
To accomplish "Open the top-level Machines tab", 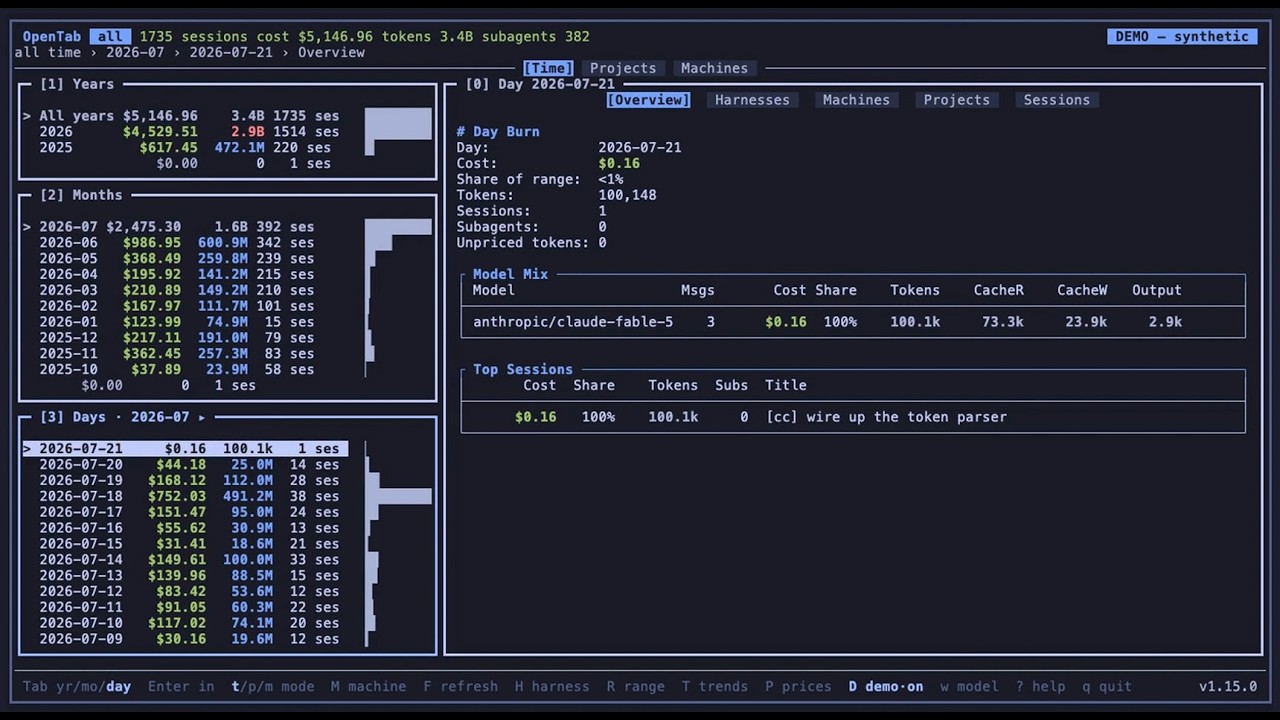I will tap(714, 68).
